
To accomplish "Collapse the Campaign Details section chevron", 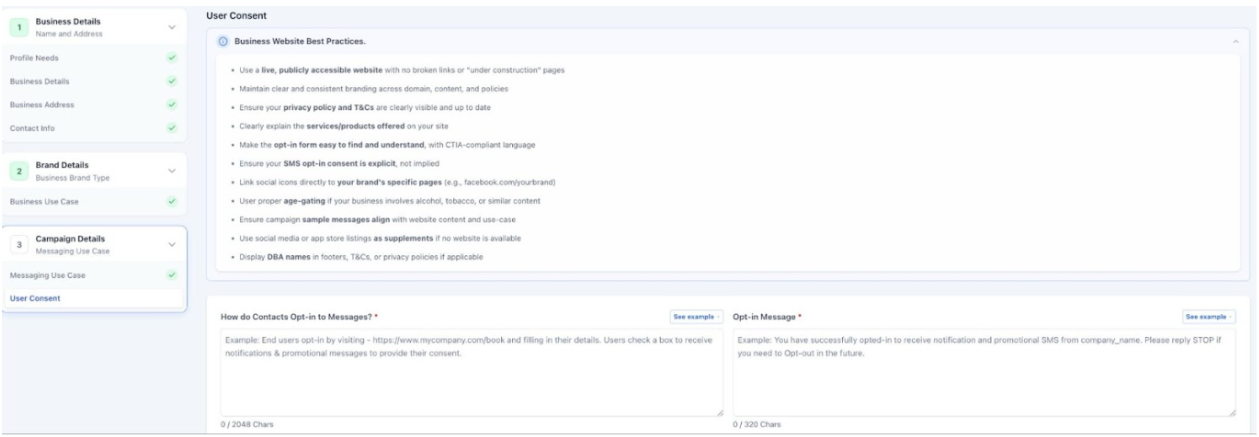I will (x=172, y=246).
